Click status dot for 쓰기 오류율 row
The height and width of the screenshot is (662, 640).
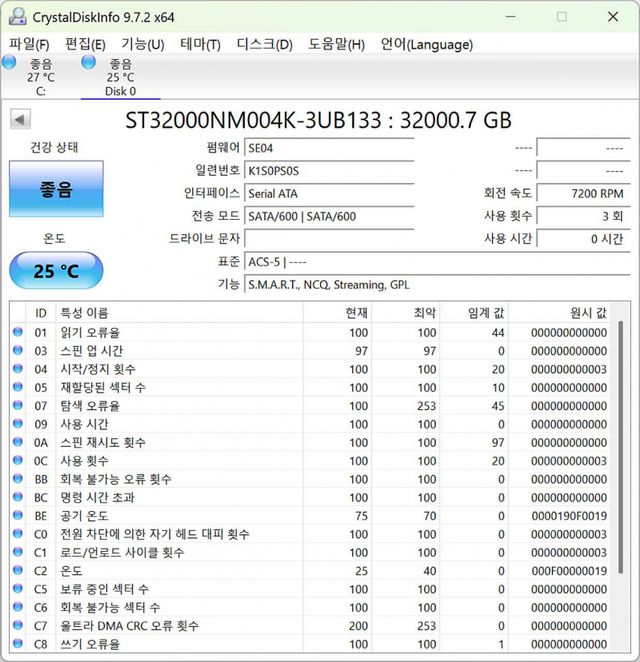17,644
